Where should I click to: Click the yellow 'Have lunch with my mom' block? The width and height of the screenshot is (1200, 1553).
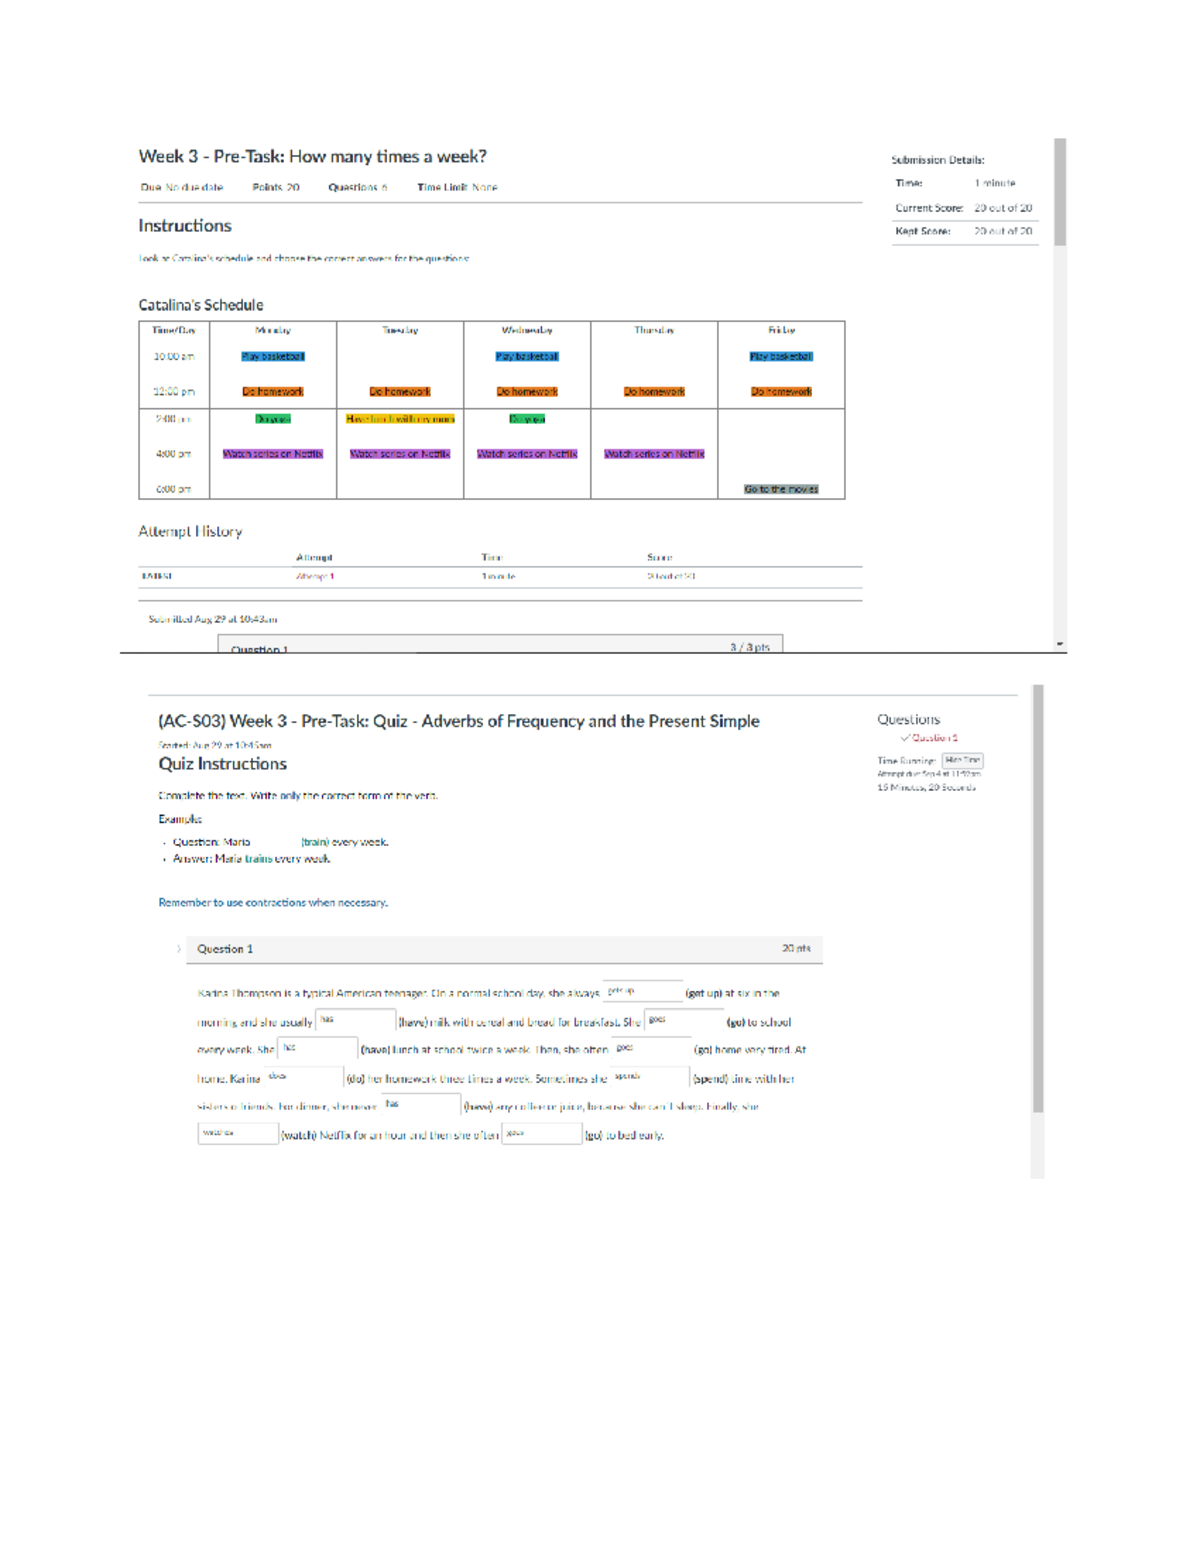[x=400, y=419]
